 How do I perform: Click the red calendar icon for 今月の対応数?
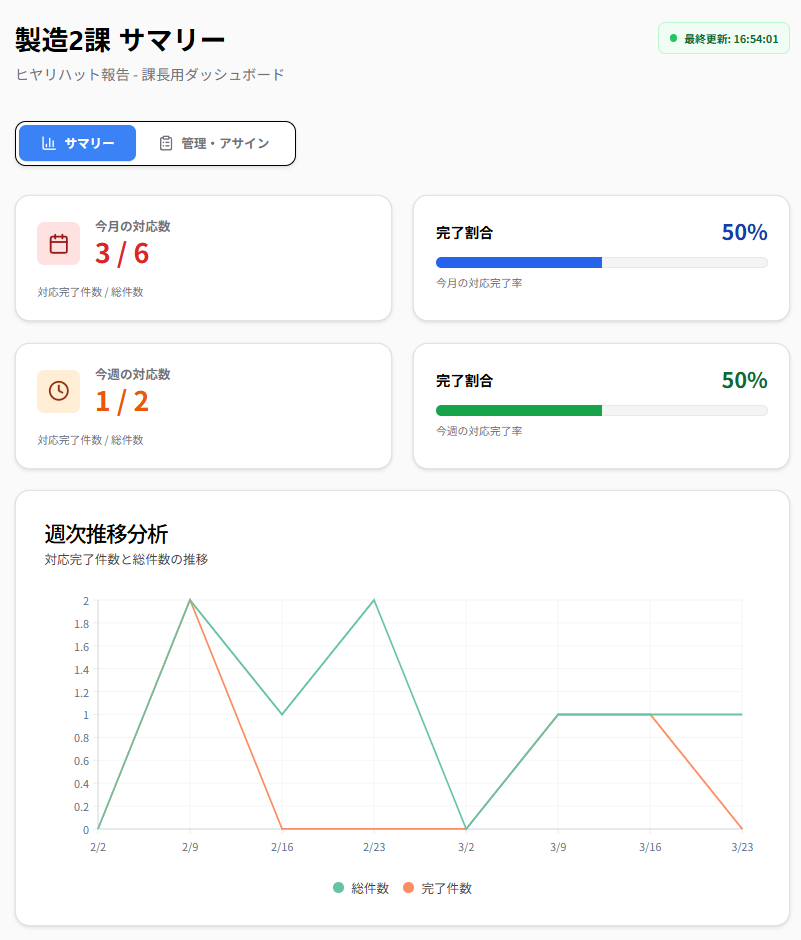(x=58, y=243)
